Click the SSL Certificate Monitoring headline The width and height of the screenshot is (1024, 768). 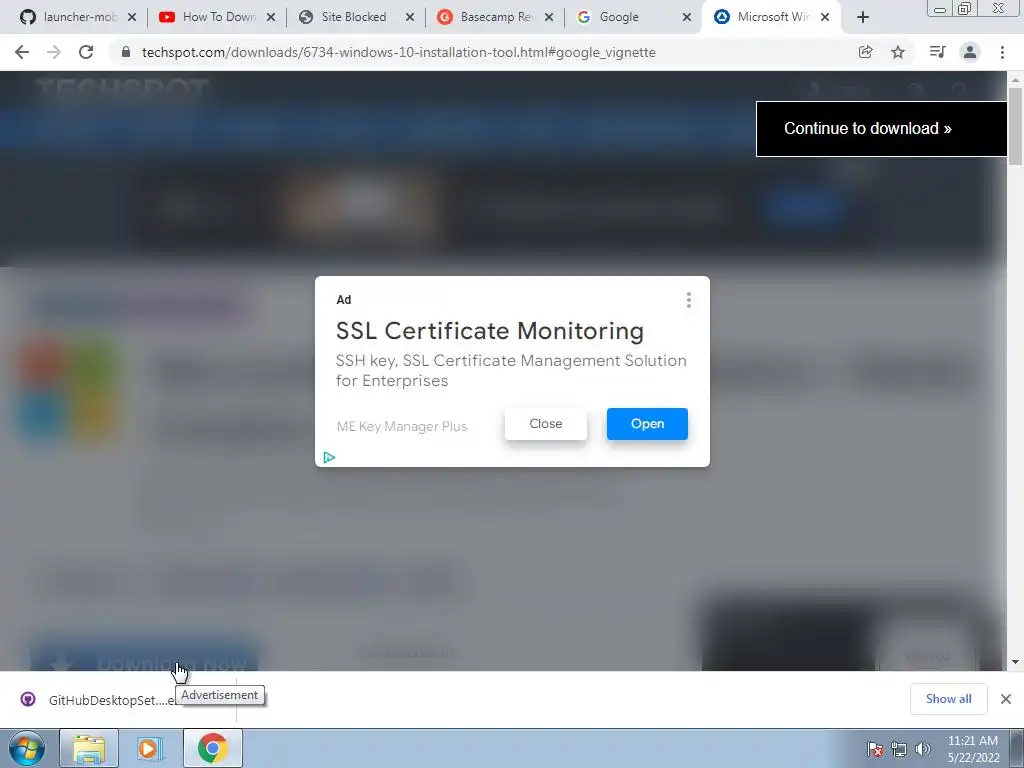(x=490, y=331)
